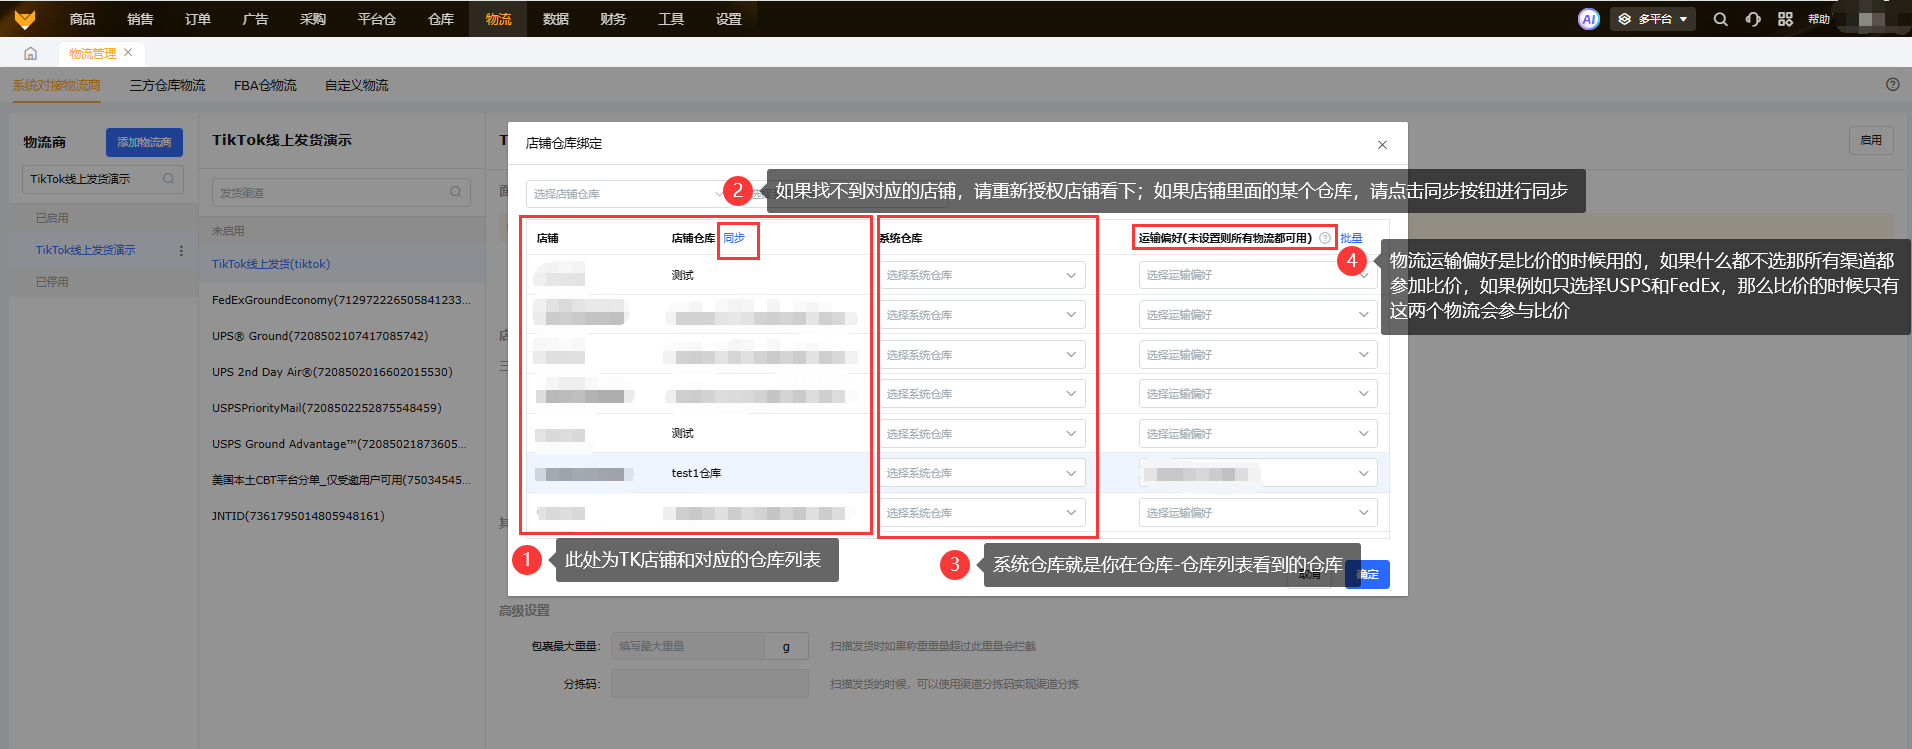Switch to the 三方仓库物流 tab
Screen dimensions: 1912x749
[168, 85]
